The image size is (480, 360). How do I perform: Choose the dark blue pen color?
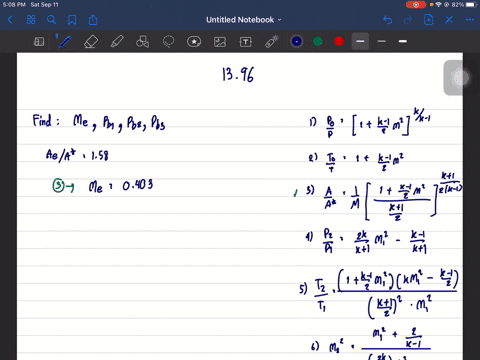pyautogui.click(x=297, y=41)
